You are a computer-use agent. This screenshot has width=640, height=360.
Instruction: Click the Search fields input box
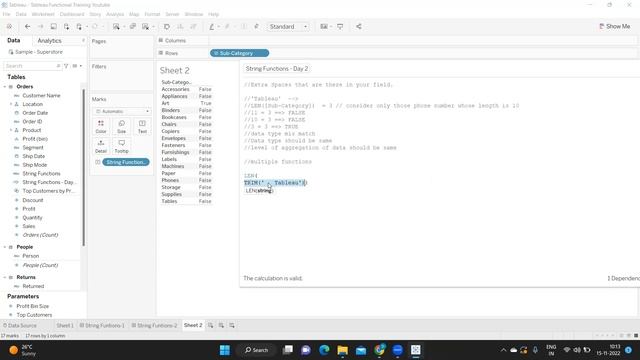[32, 66]
